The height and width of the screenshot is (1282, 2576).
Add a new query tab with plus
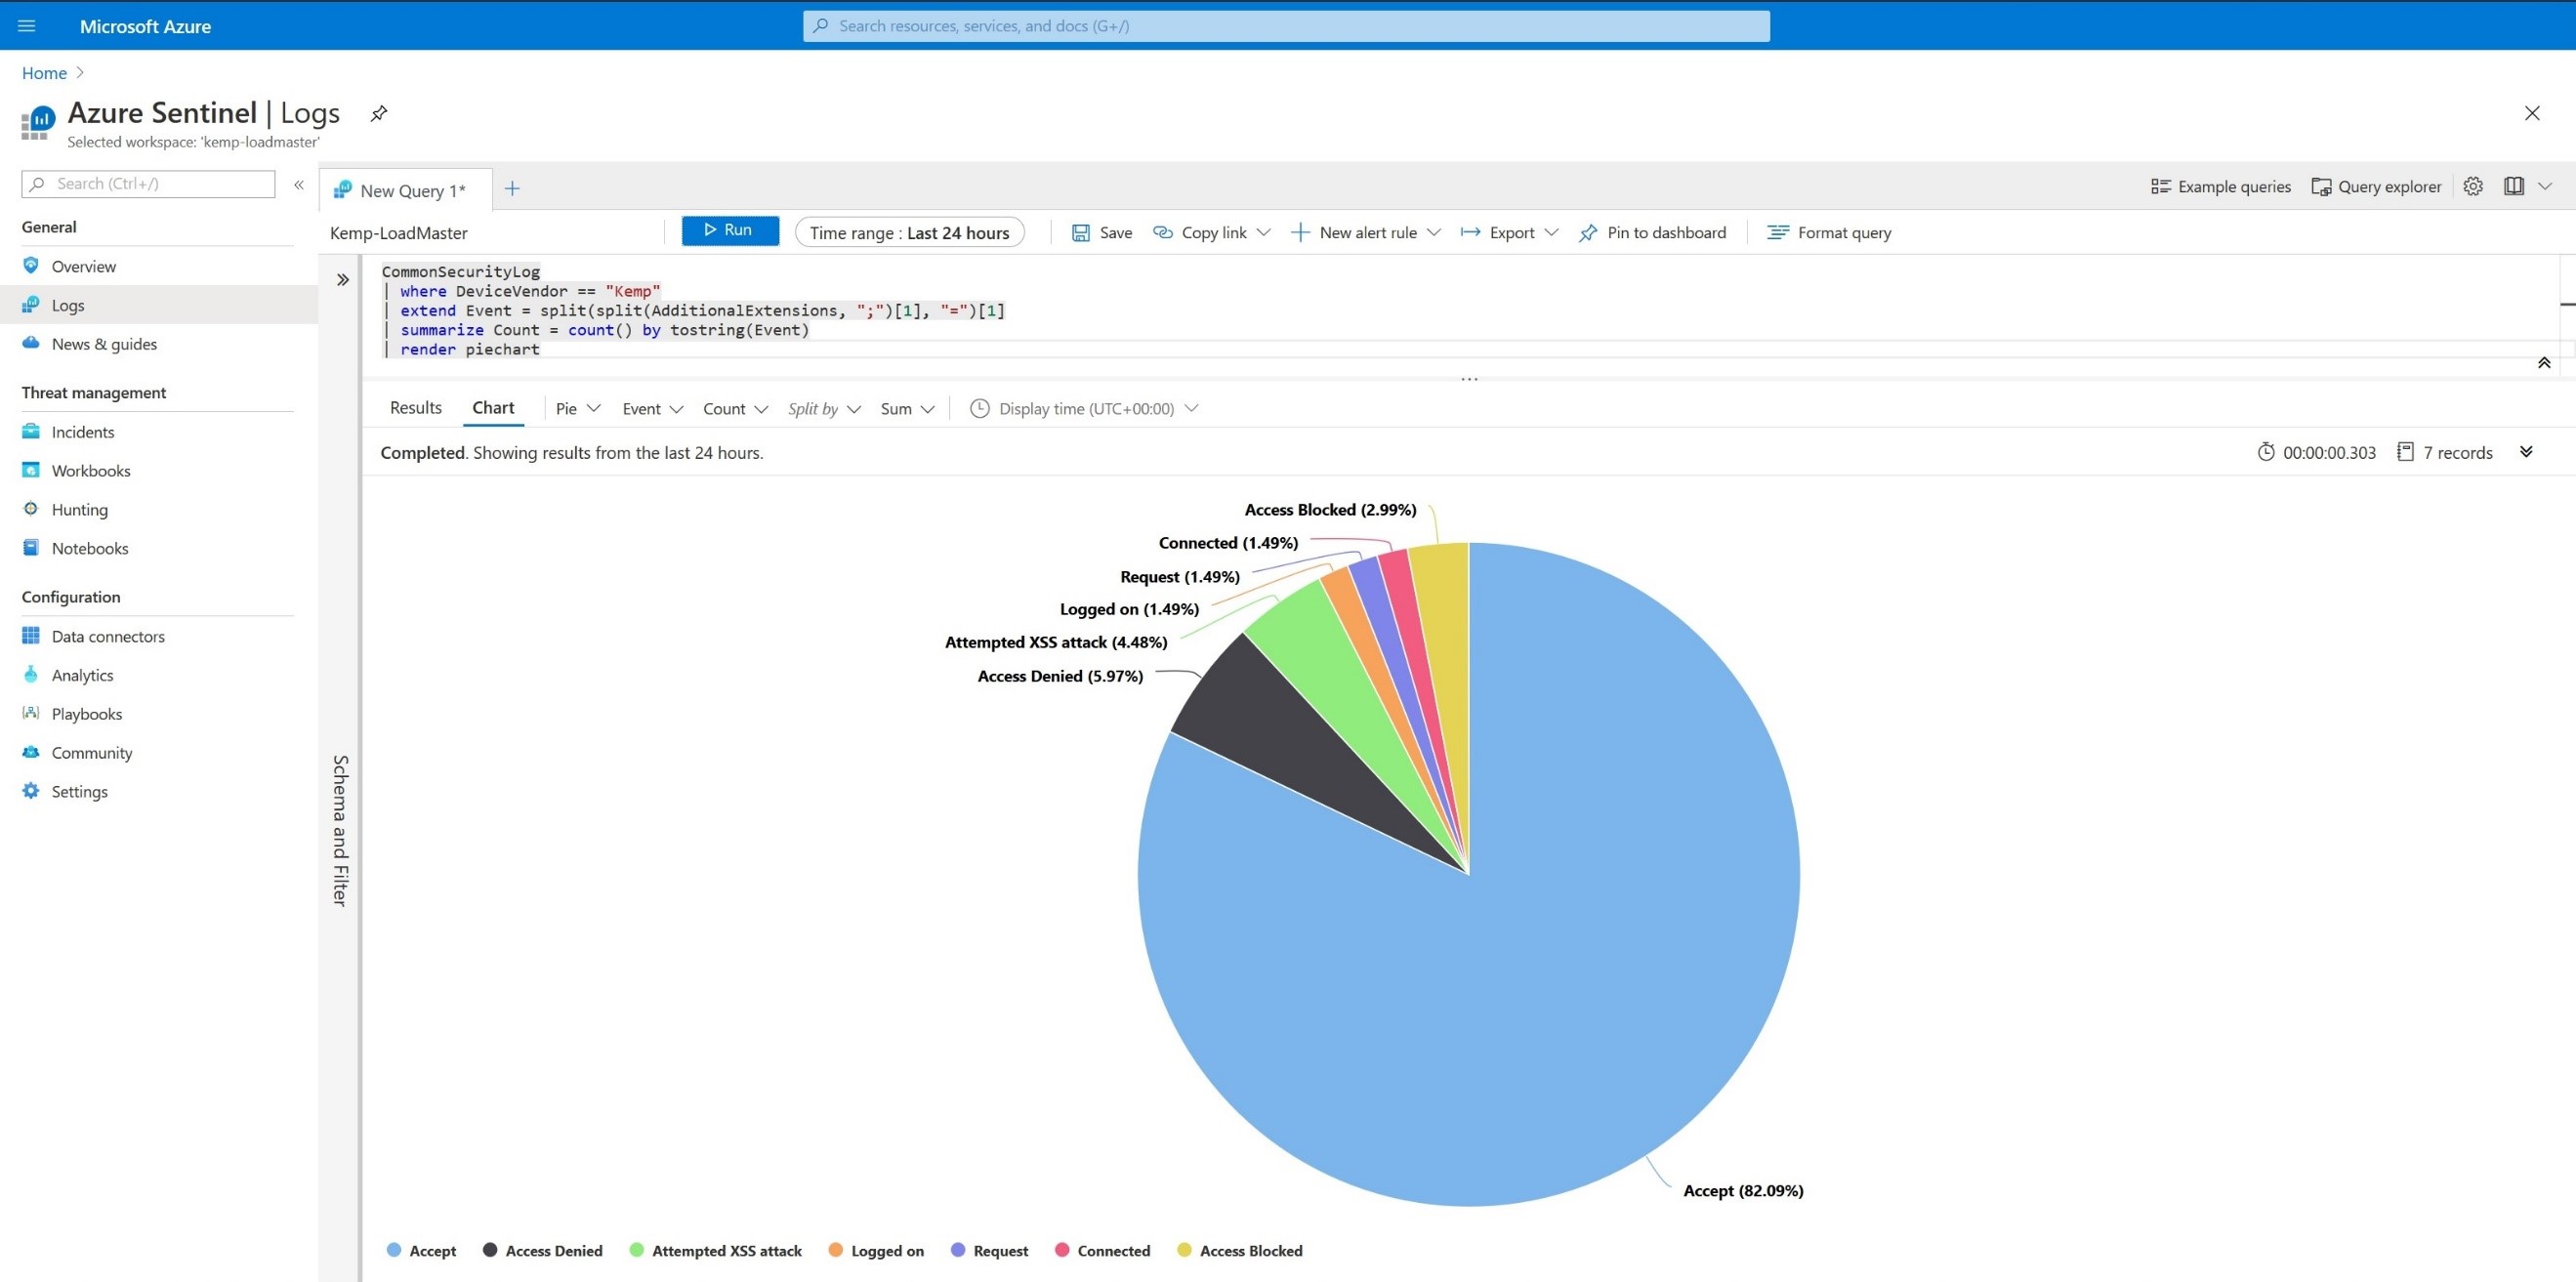(512, 189)
